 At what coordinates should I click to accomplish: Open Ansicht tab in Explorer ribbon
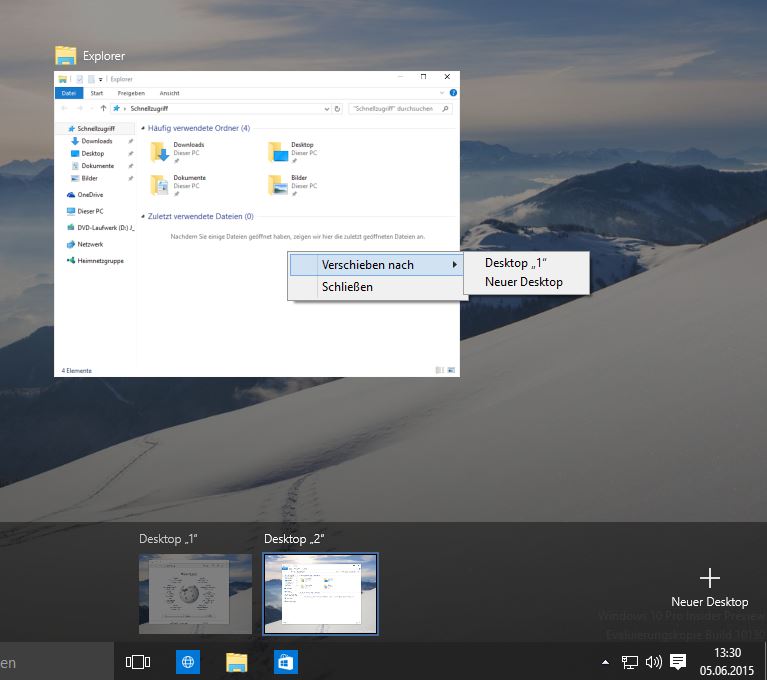tap(169, 93)
